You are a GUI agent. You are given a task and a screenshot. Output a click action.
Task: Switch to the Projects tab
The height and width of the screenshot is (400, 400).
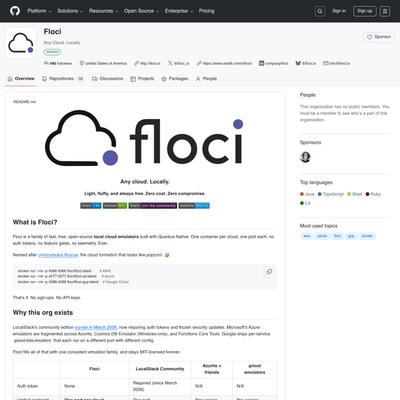point(142,79)
